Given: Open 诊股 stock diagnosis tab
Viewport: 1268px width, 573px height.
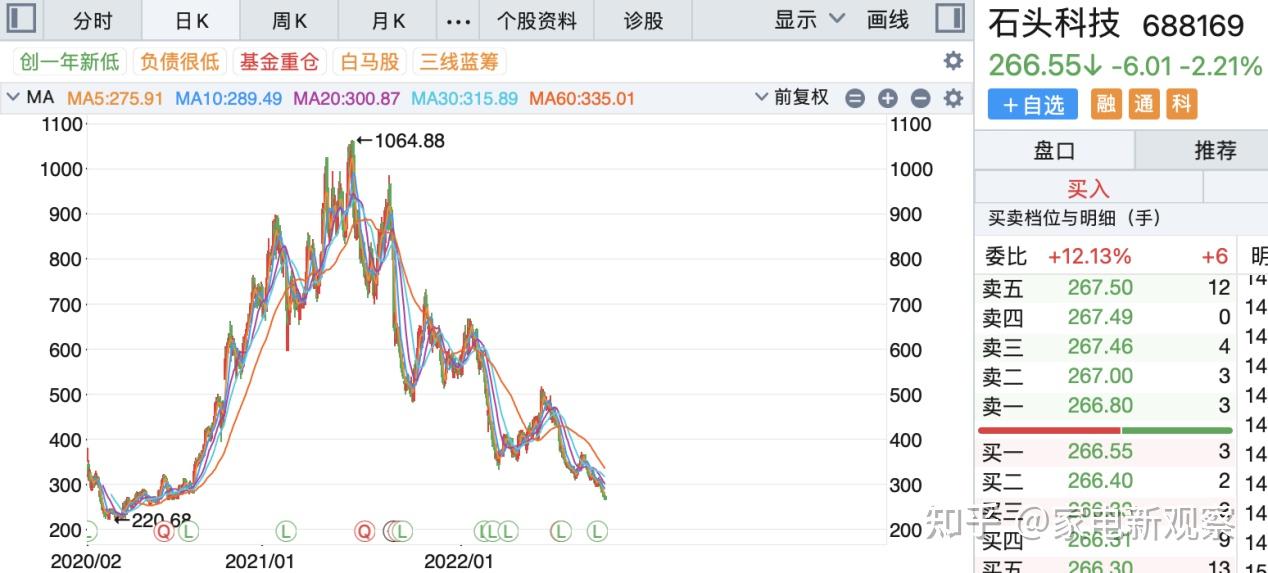Looking at the screenshot, I should point(643,20).
